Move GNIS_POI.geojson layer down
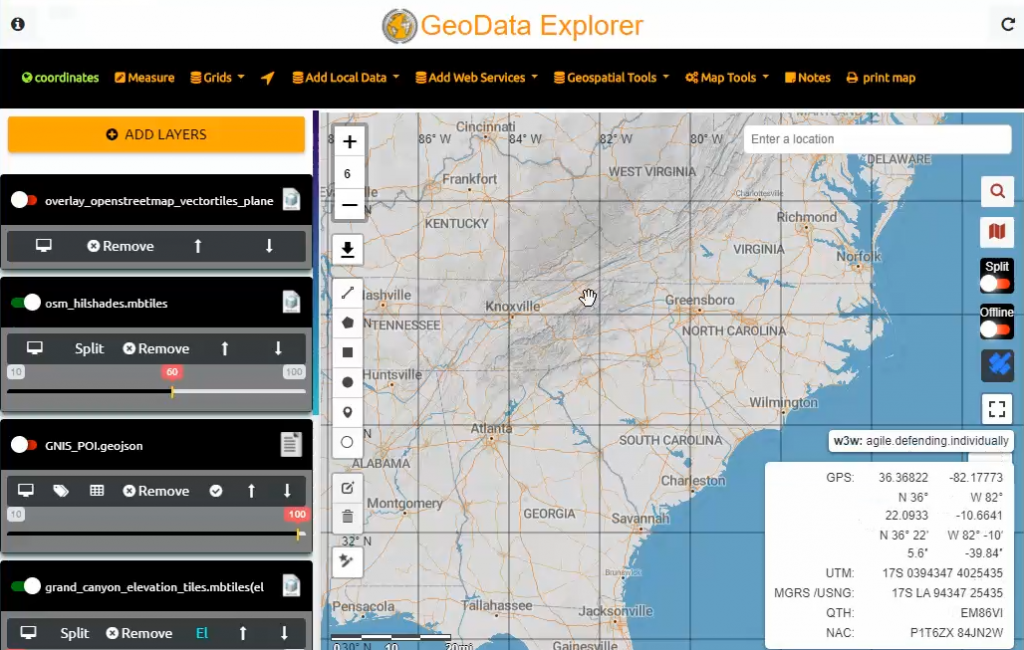The height and width of the screenshot is (650, 1024). click(287, 491)
